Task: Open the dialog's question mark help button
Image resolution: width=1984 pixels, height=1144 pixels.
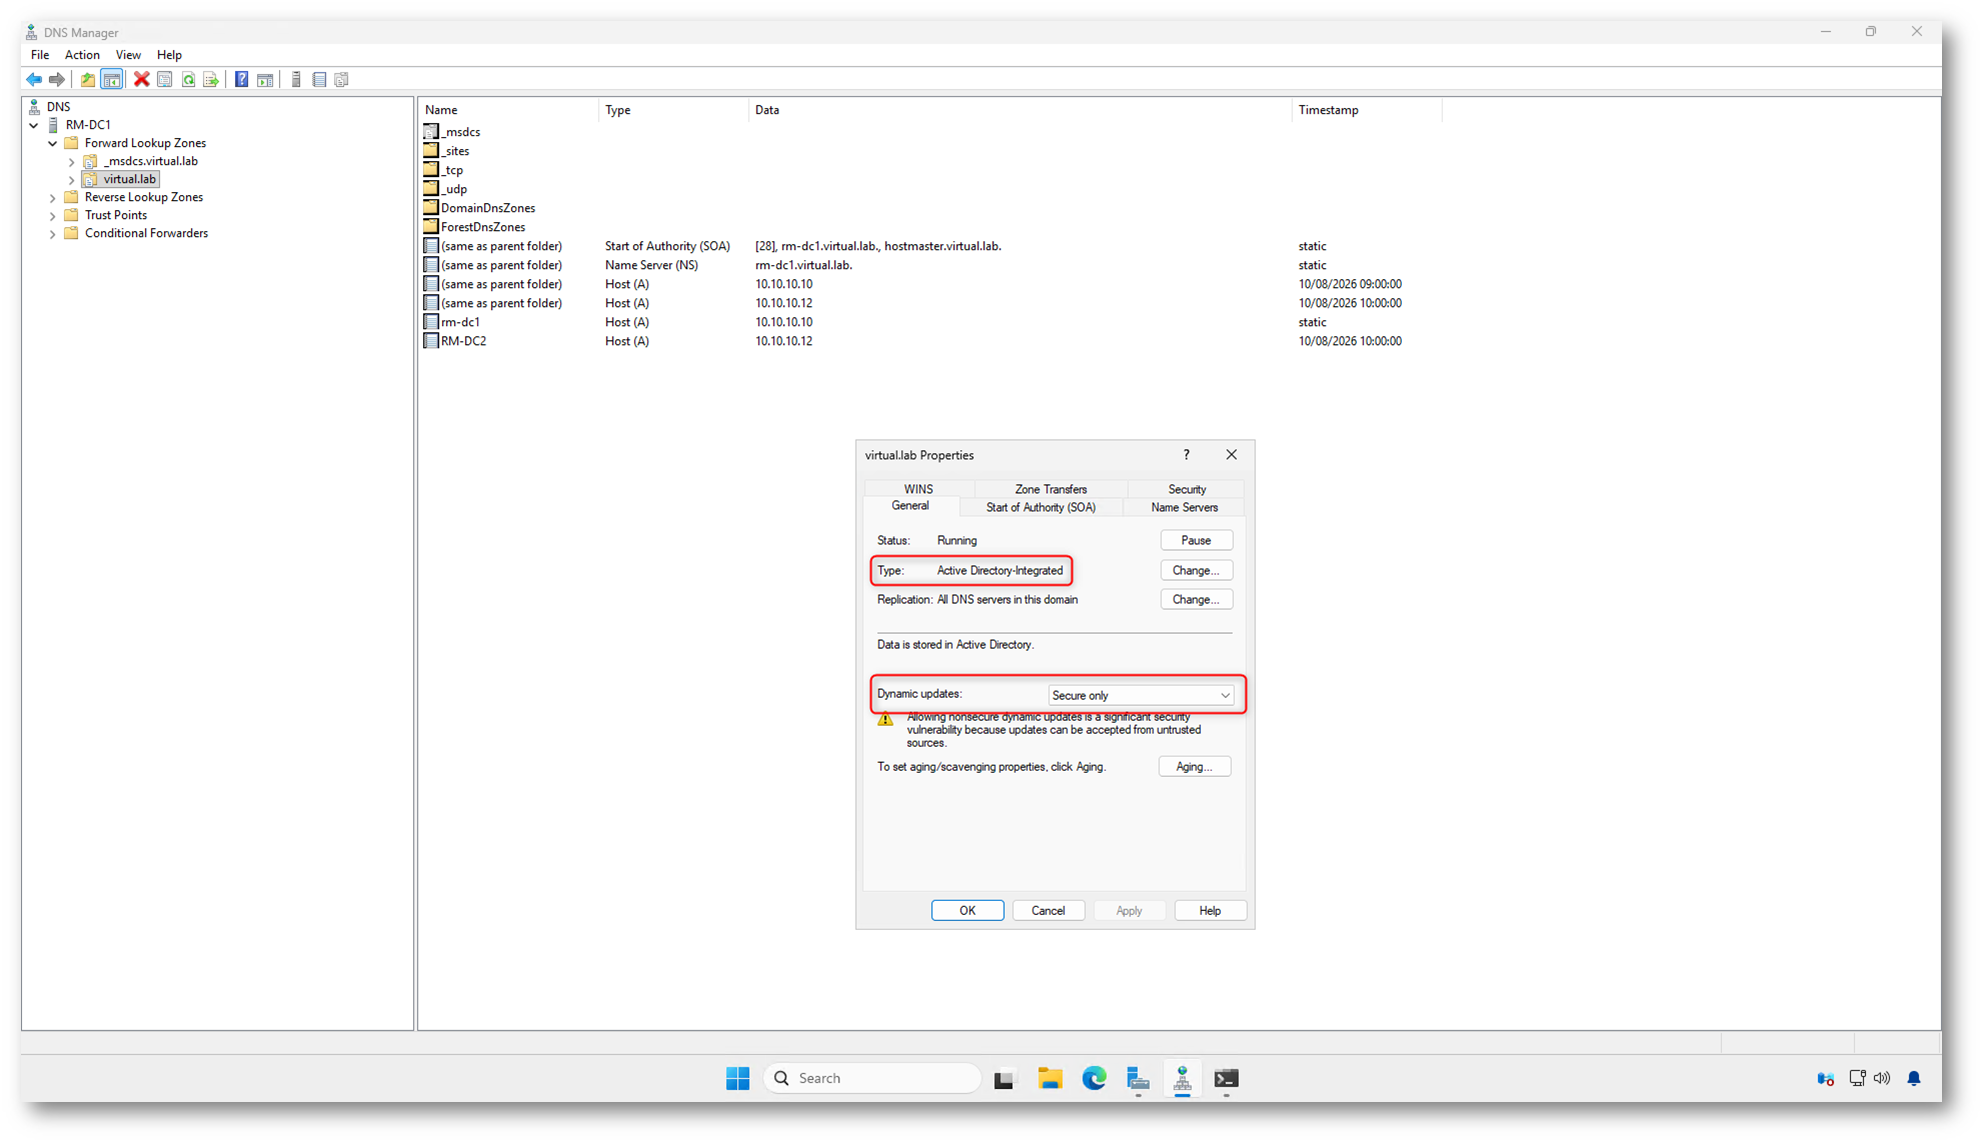Action: [x=1186, y=455]
